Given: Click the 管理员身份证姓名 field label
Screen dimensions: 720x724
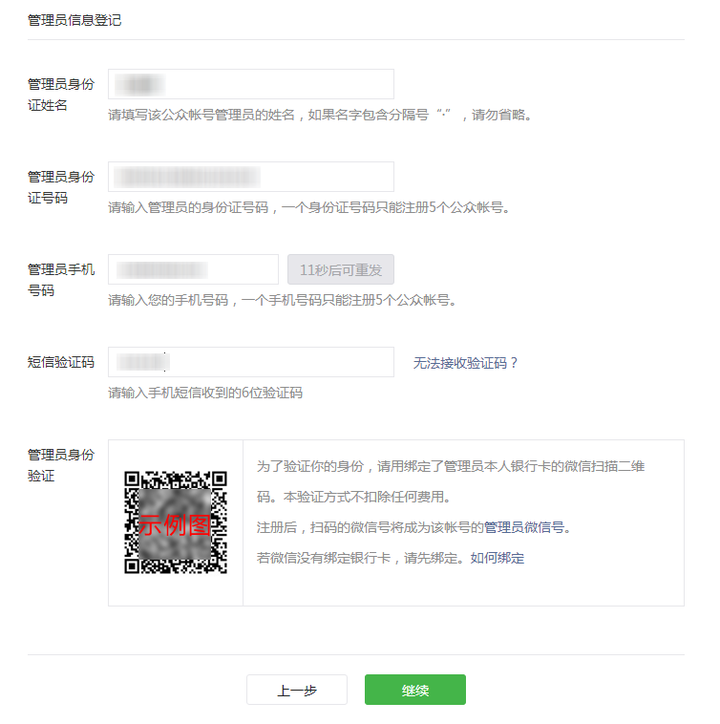Looking at the screenshot, I should coord(61,95).
